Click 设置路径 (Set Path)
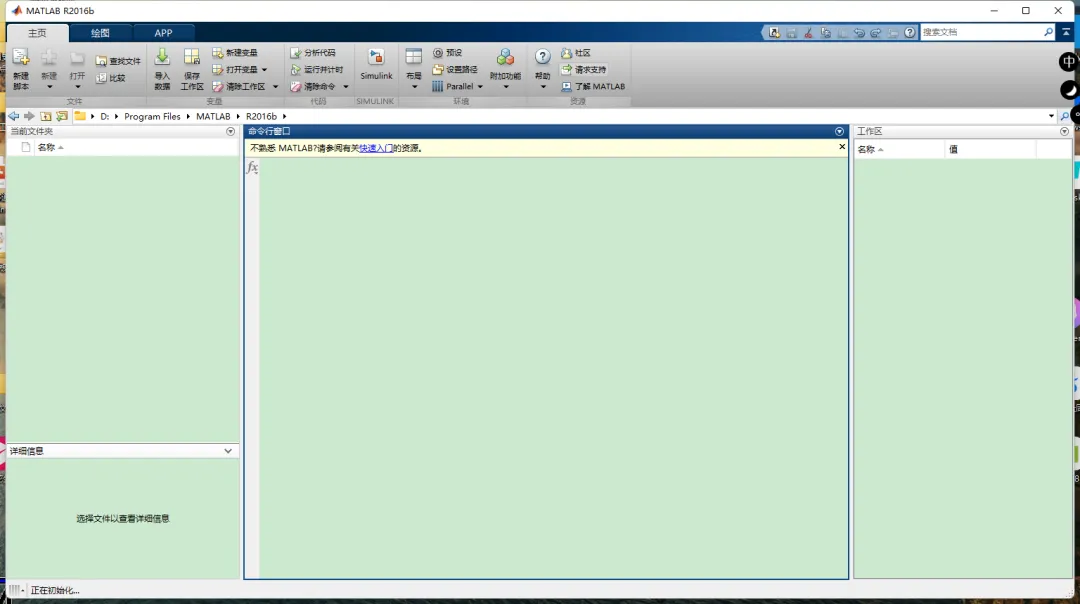 pos(455,70)
